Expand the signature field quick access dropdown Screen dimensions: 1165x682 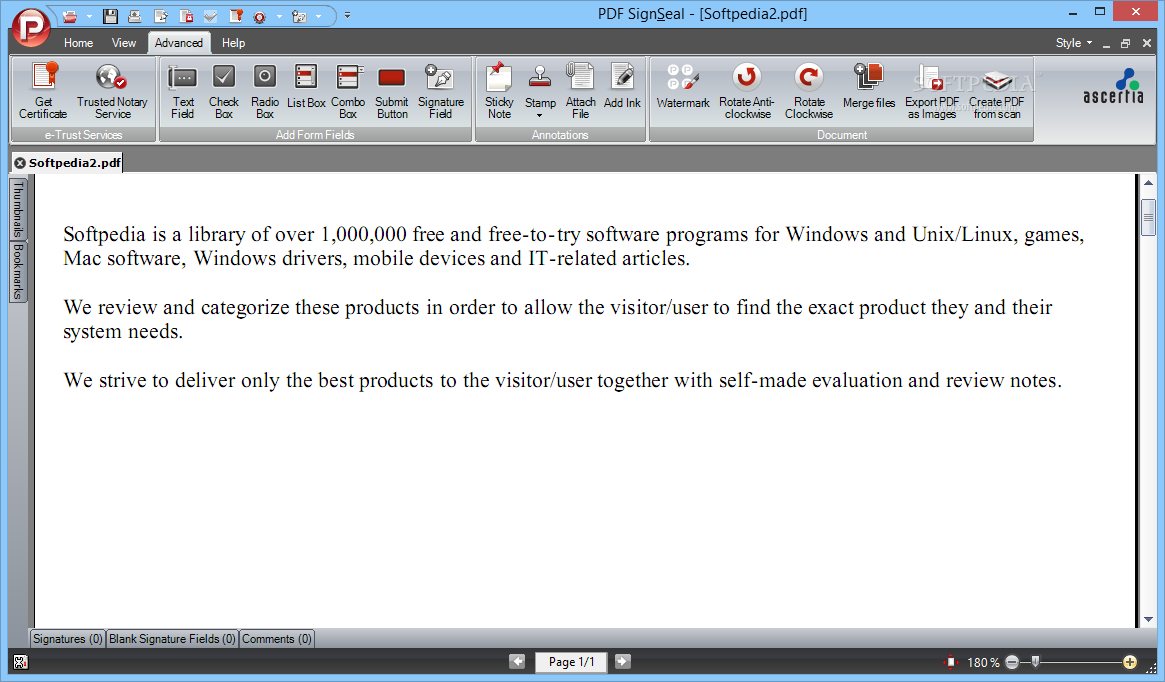click(319, 16)
